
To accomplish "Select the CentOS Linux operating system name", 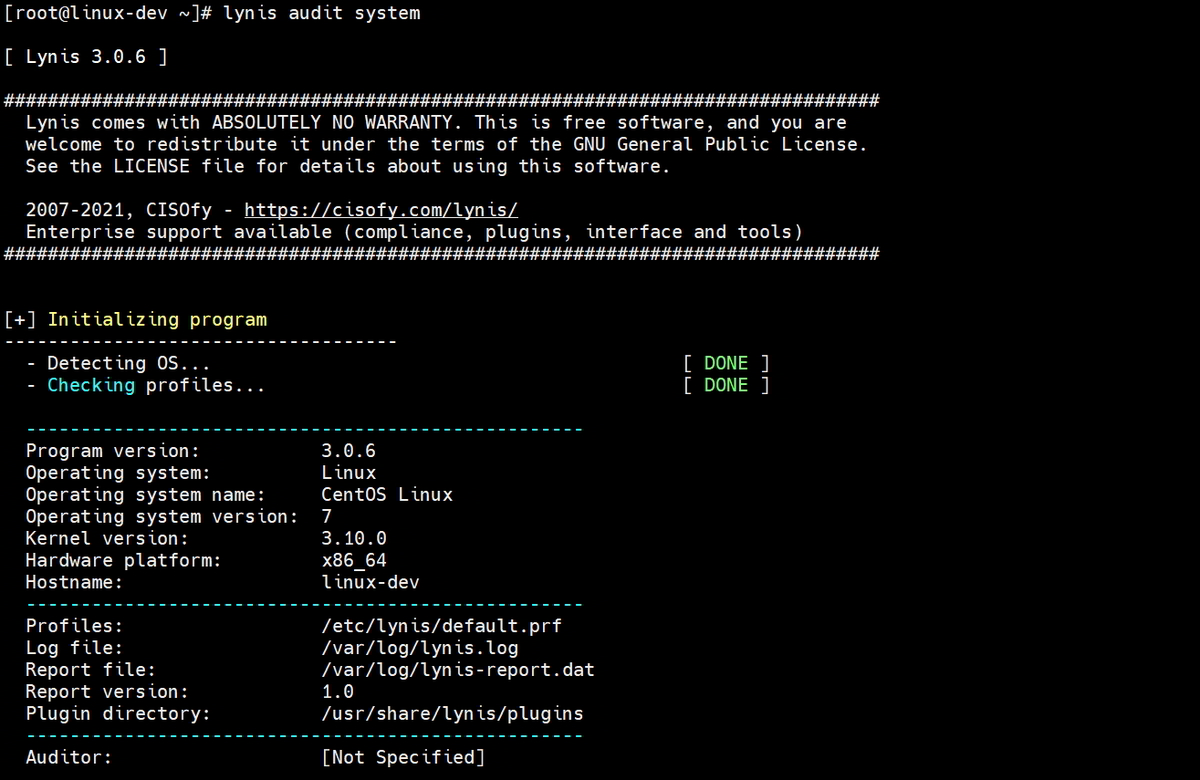I will 386,494.
